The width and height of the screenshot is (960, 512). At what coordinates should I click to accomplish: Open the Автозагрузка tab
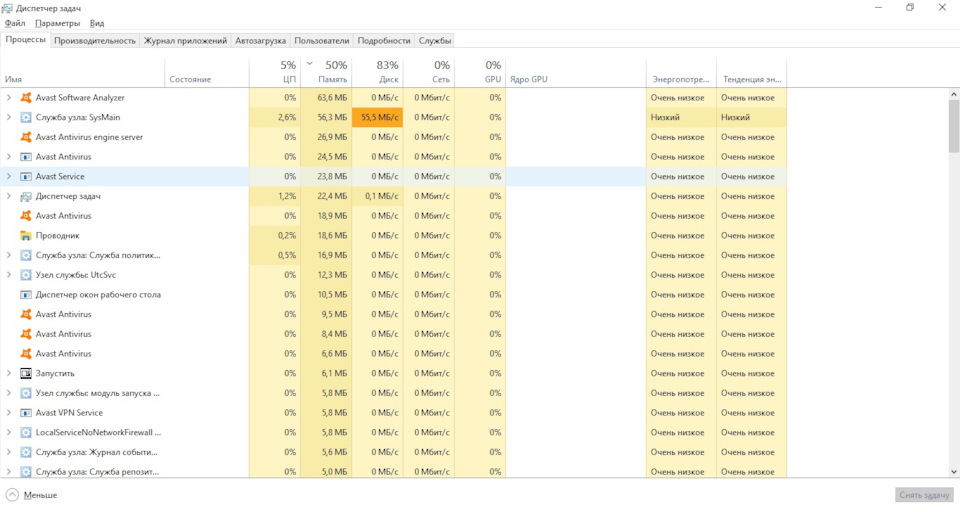[260, 40]
